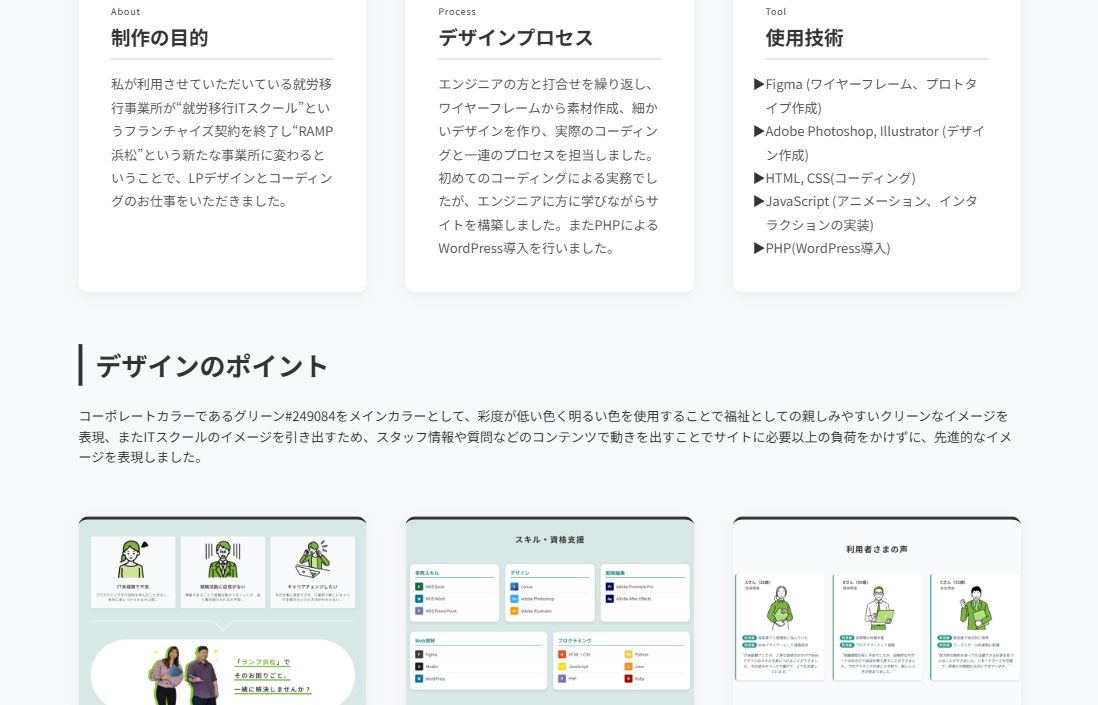The width and height of the screenshot is (1098, 705).
Task: Open the ランプ浜松 link text
Action: pos(261,661)
